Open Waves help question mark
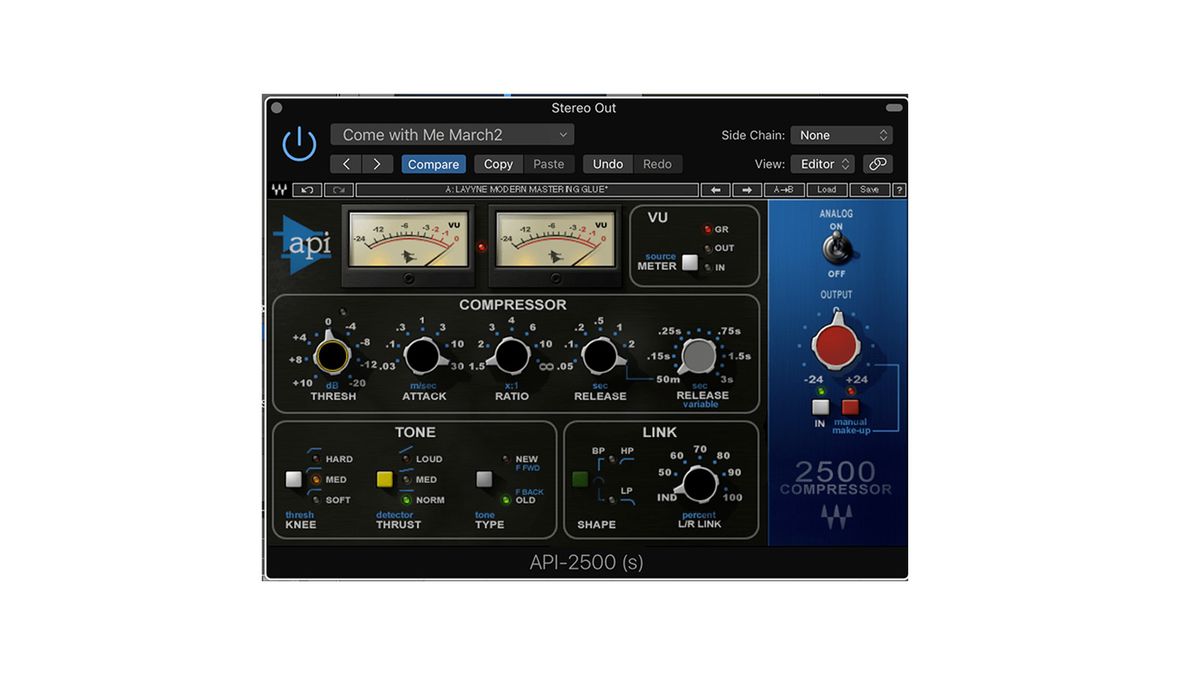 [x=899, y=190]
